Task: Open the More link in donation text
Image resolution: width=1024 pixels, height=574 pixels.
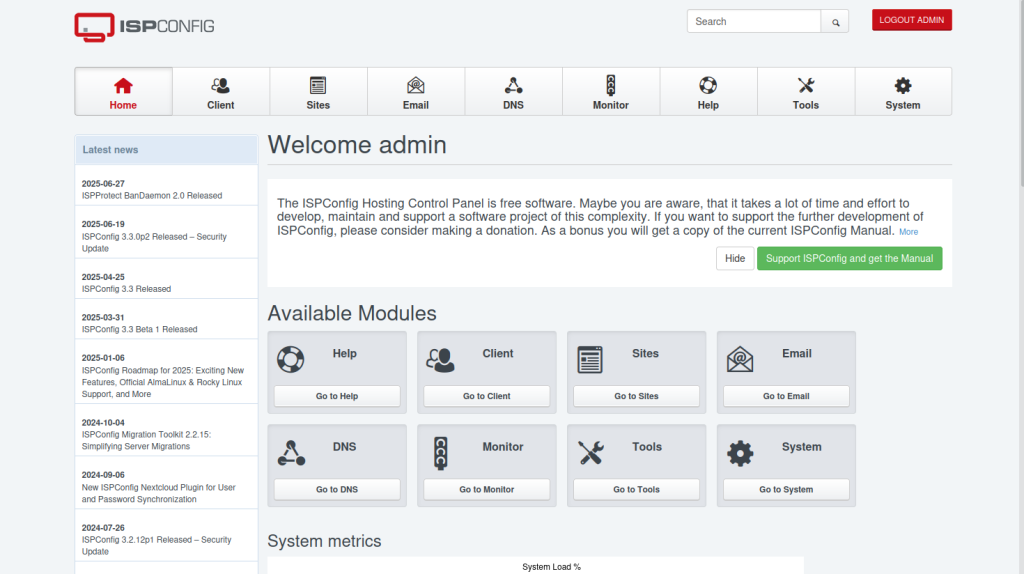Action: coord(908,232)
